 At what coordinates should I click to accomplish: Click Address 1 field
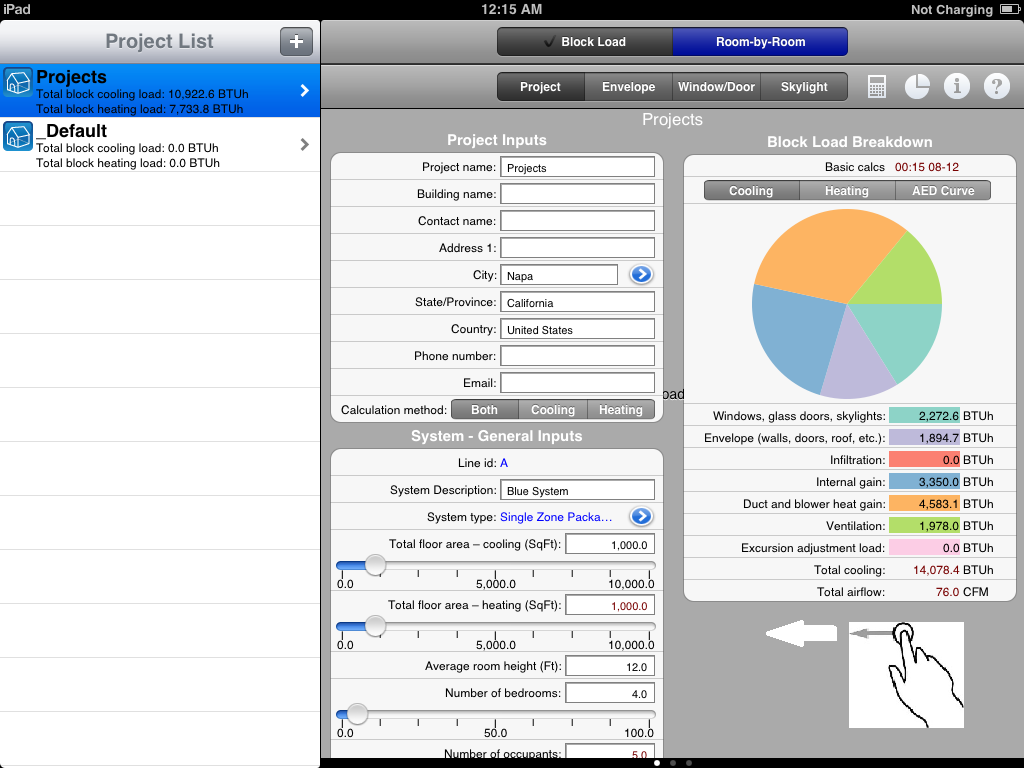click(x=577, y=248)
